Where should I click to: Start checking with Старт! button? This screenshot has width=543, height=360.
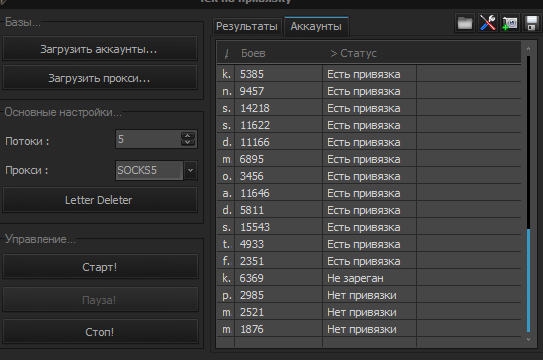[x=100, y=267]
